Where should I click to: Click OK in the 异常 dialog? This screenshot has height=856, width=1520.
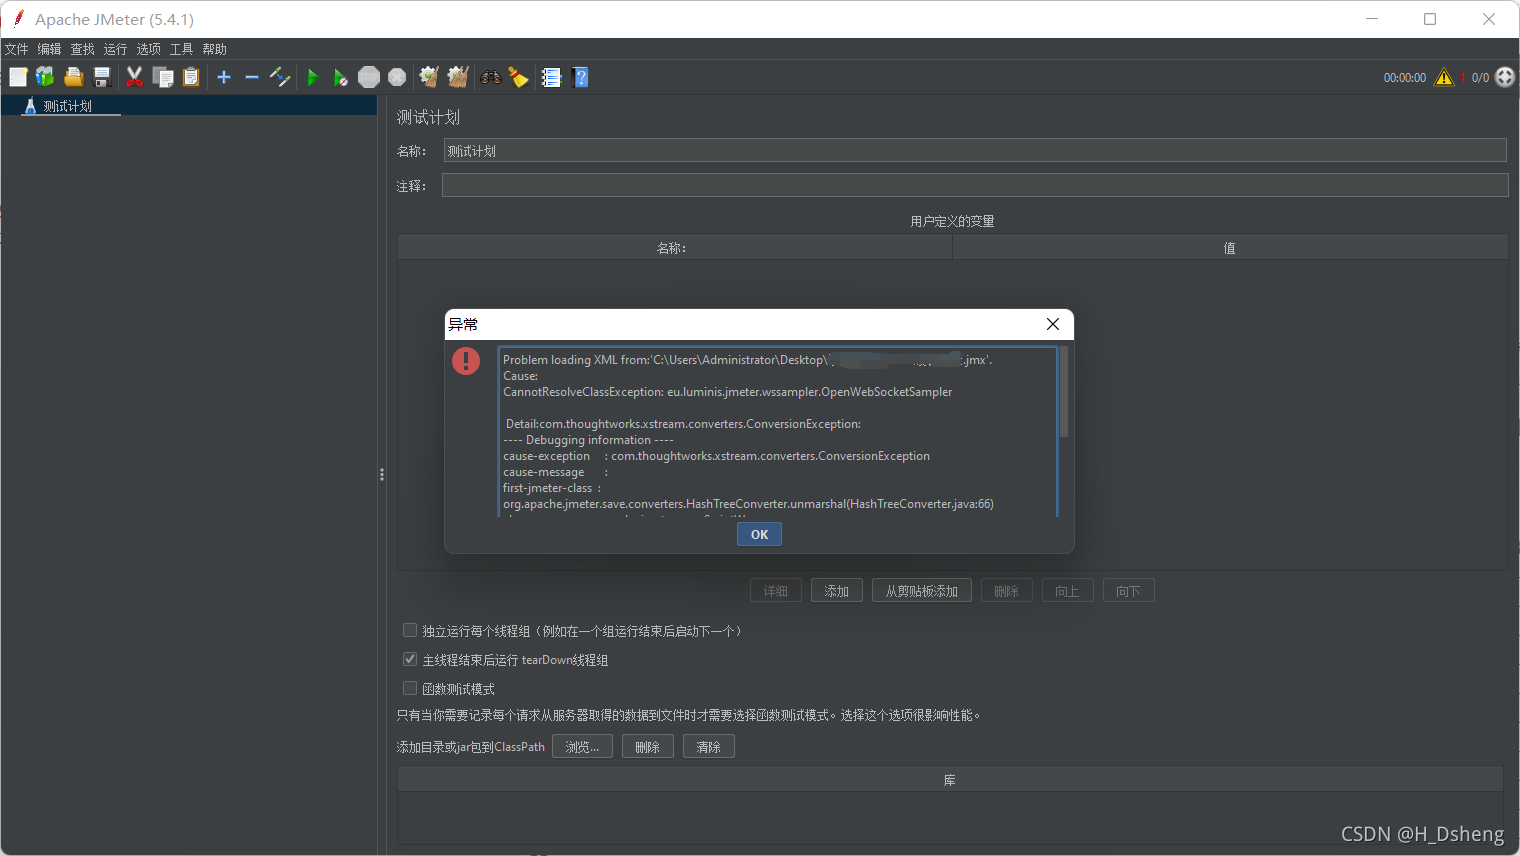coord(760,535)
